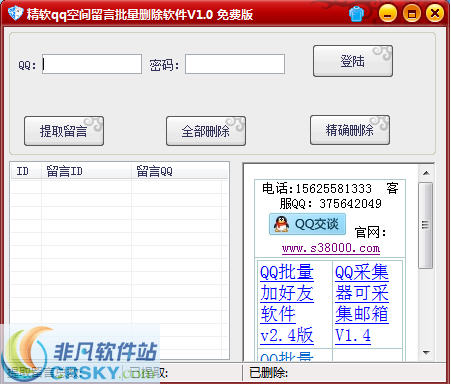451x384 pixels.
Task: Click the 提取留言 button
Action: (x=64, y=131)
